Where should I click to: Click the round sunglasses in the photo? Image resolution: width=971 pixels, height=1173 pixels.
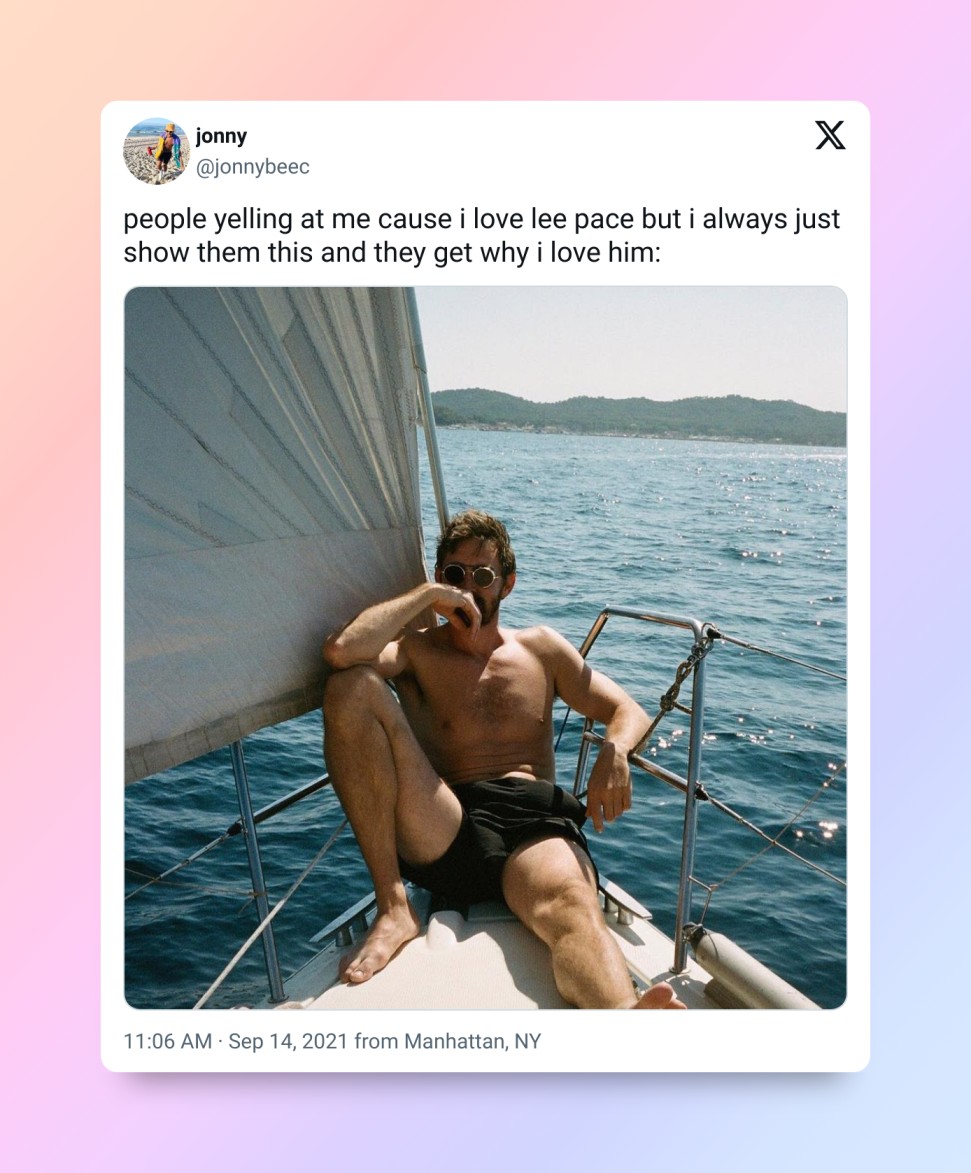click(x=470, y=575)
